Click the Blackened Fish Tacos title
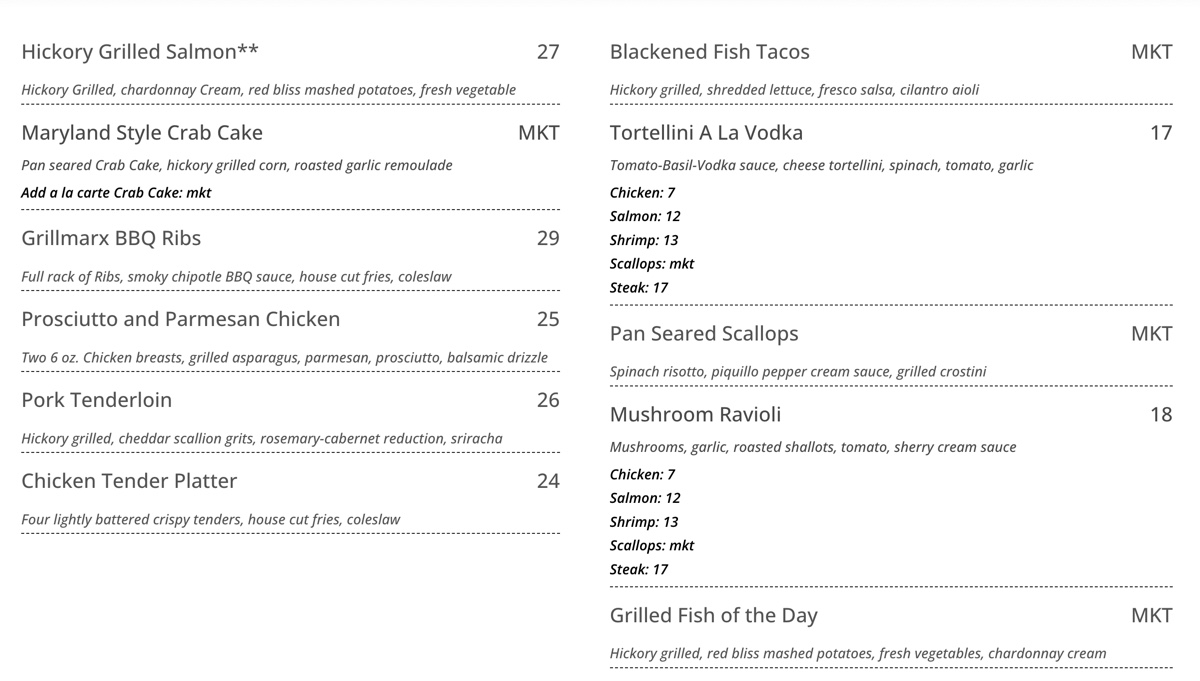Image resolution: width=1200 pixels, height=681 pixels. (x=709, y=52)
